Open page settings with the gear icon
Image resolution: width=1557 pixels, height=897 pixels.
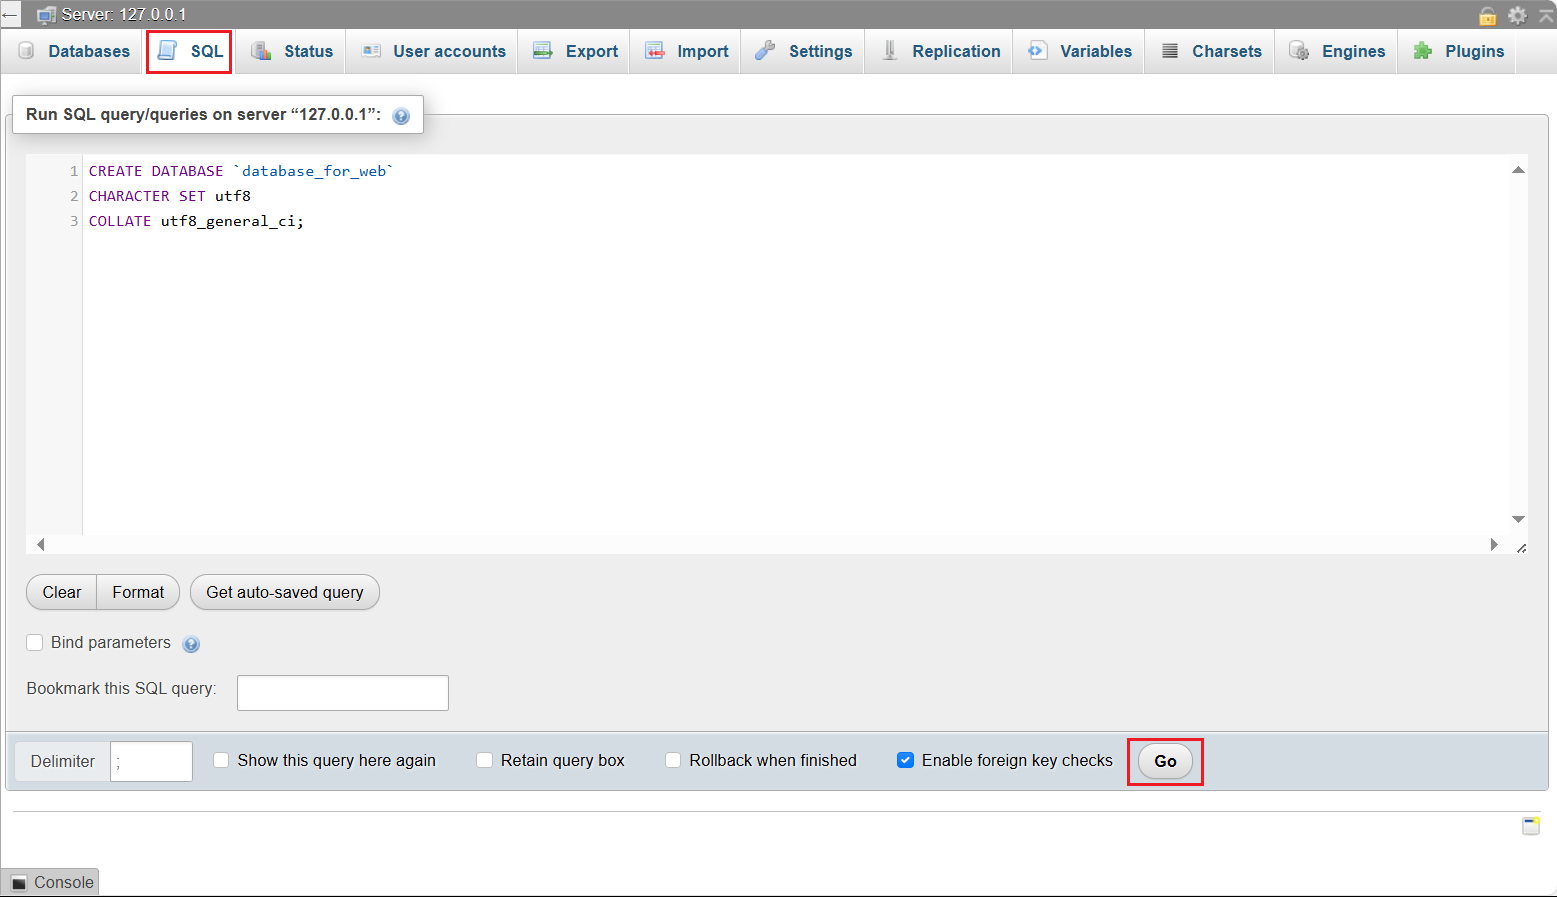(1517, 15)
